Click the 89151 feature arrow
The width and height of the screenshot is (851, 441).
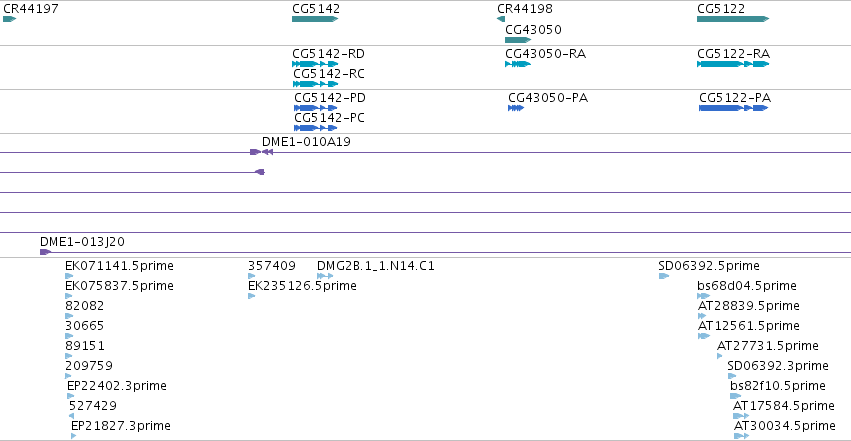68,356
